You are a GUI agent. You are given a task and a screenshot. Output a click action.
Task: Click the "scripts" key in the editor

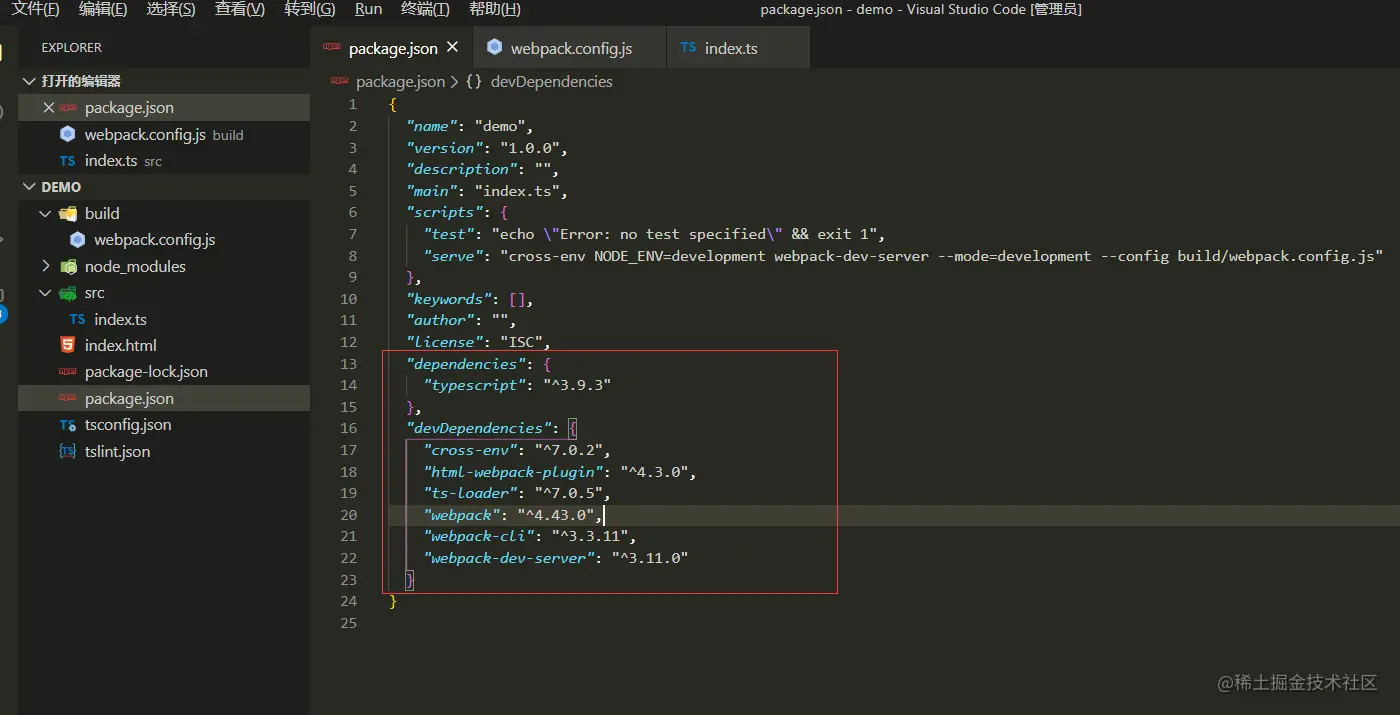[x=444, y=212]
